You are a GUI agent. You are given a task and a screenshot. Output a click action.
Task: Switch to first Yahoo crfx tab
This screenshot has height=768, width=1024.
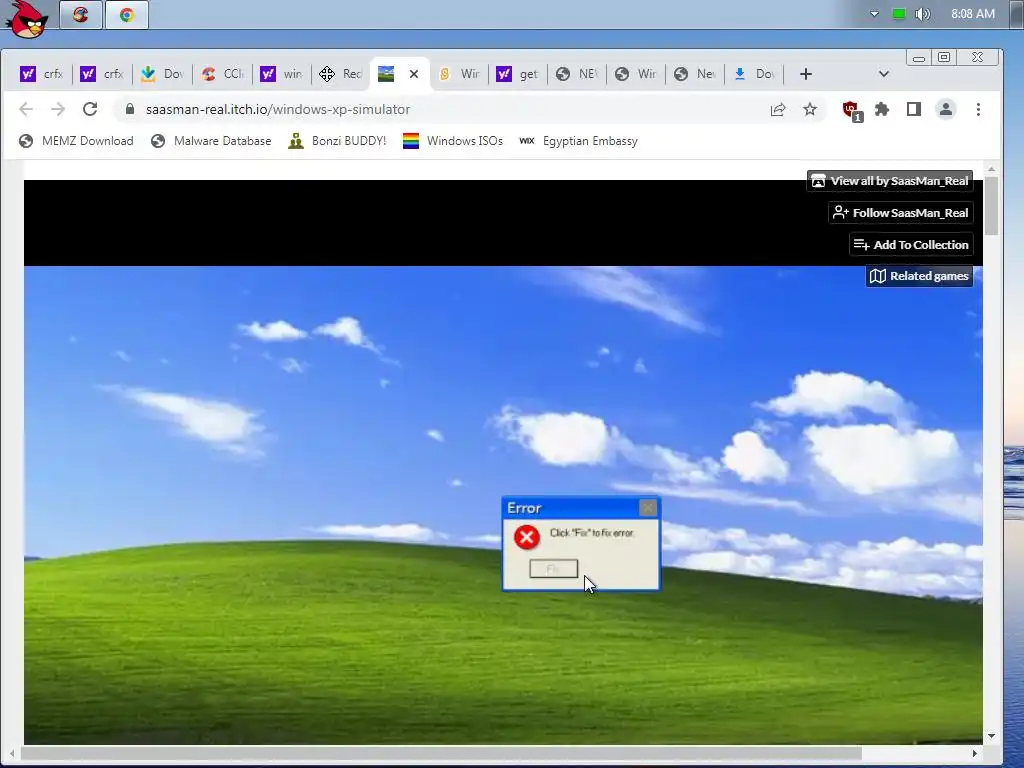tap(42, 74)
